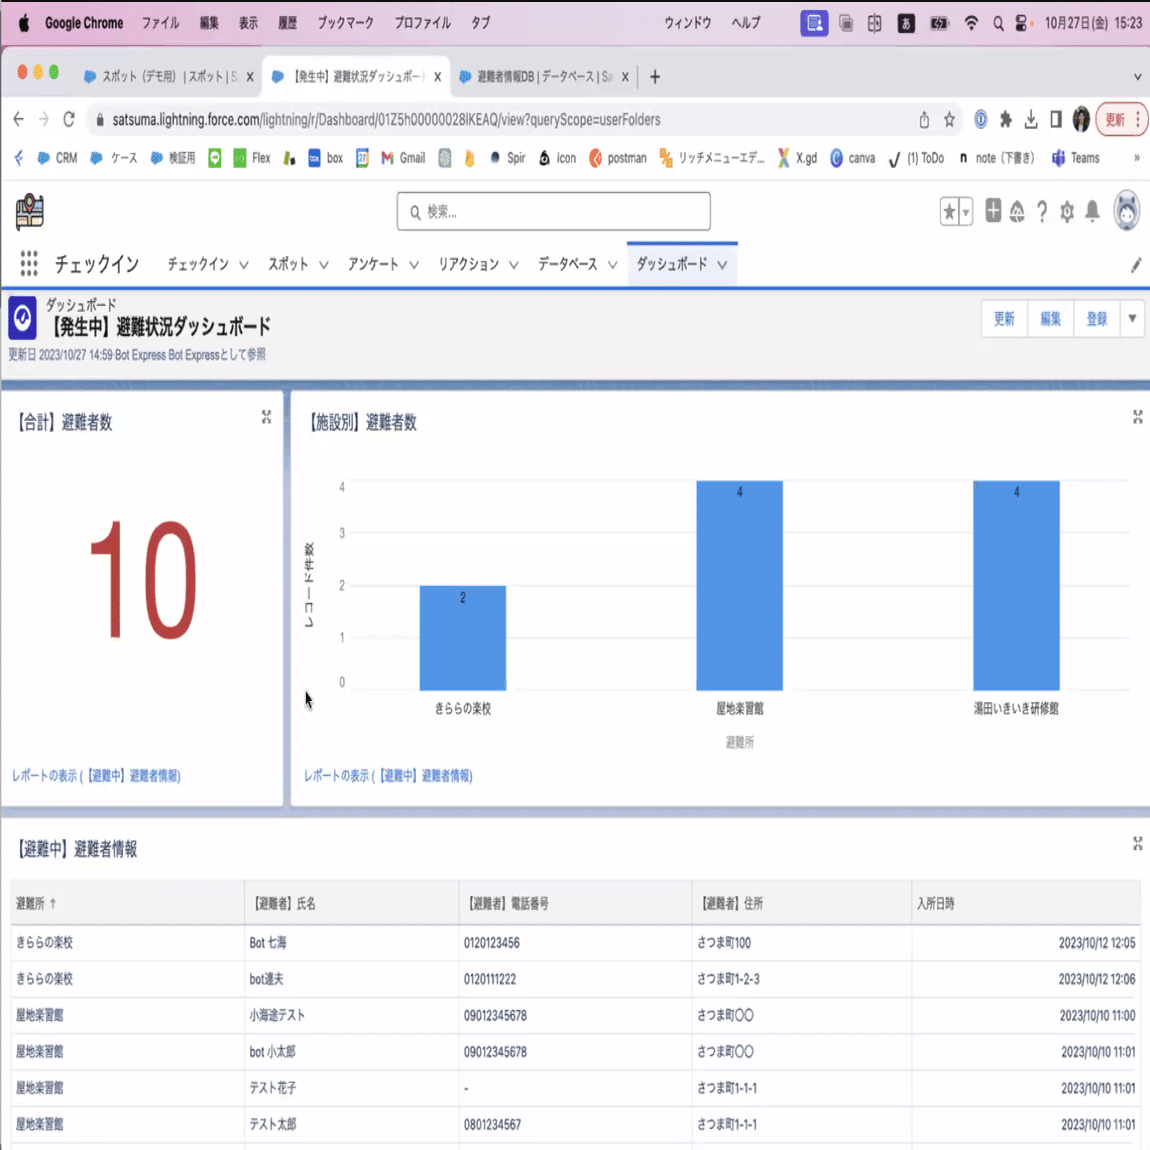Viewport: 1150px width, 1150px height.
Task: Open the データベース navigation tab
Action: [x=568, y=264]
